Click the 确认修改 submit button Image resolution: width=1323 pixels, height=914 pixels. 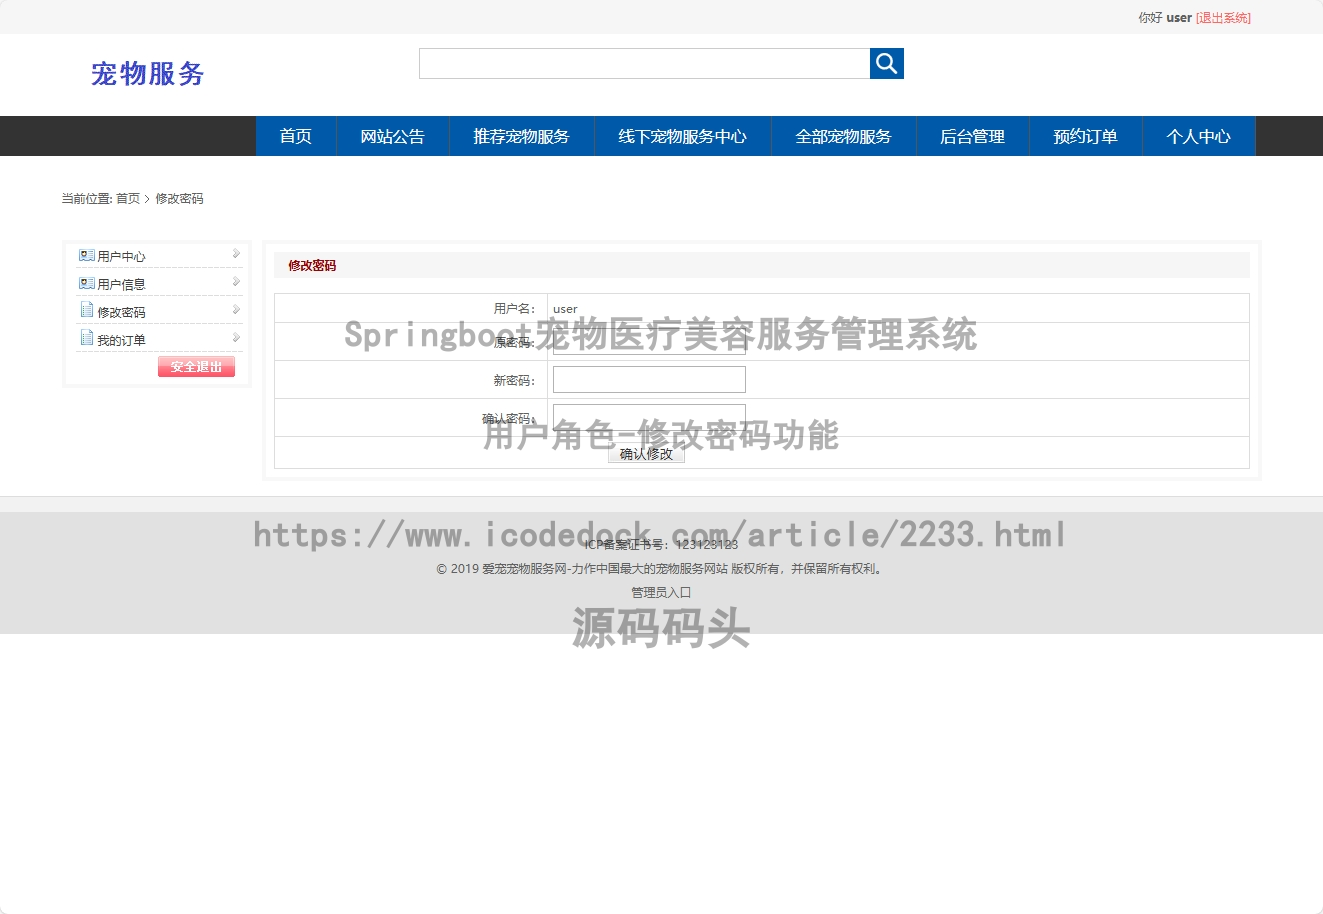point(646,453)
